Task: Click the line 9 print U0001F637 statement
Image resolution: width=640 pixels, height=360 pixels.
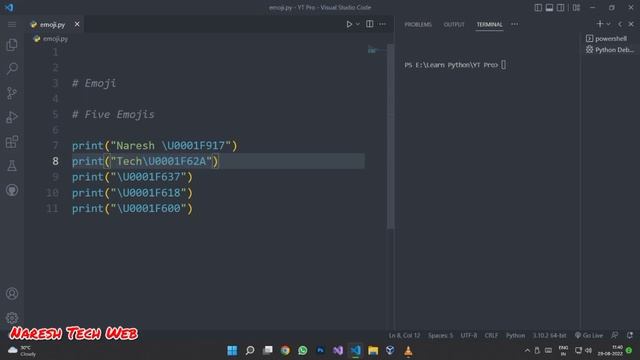Action: [x=132, y=177]
